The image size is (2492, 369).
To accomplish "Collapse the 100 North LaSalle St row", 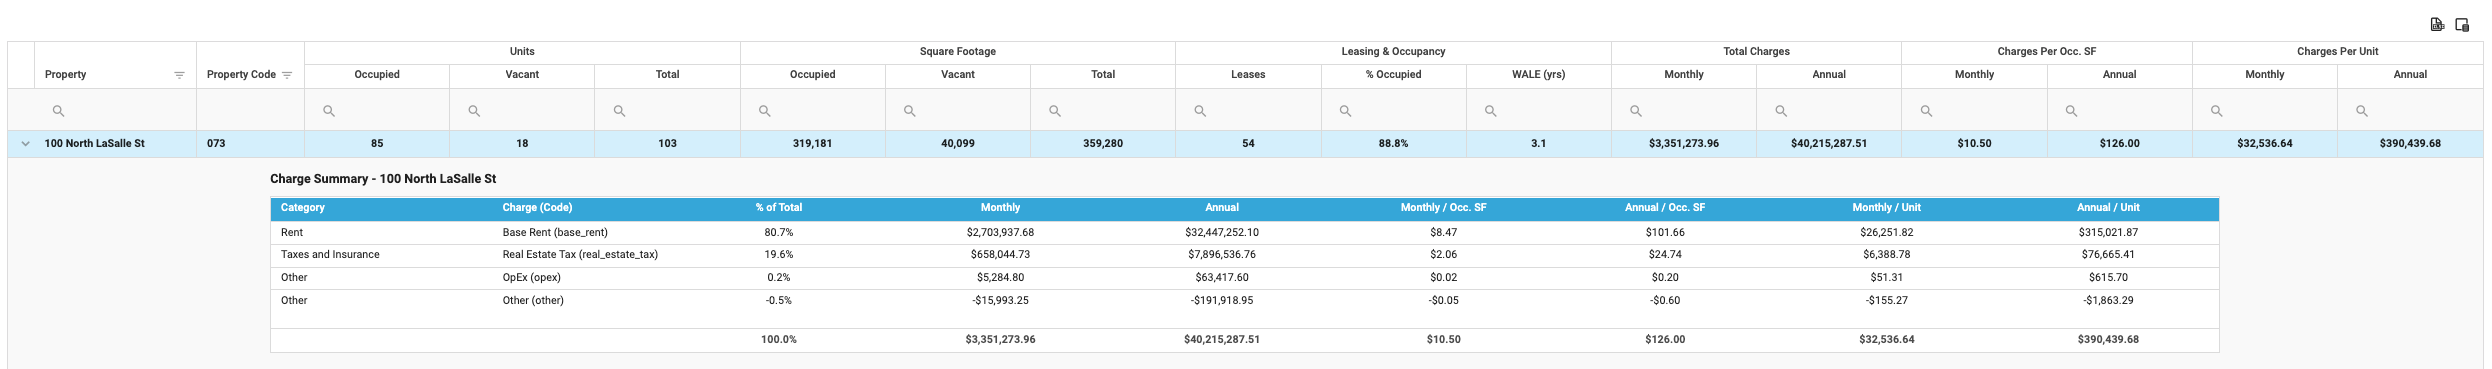I will pyautogui.click(x=25, y=144).
